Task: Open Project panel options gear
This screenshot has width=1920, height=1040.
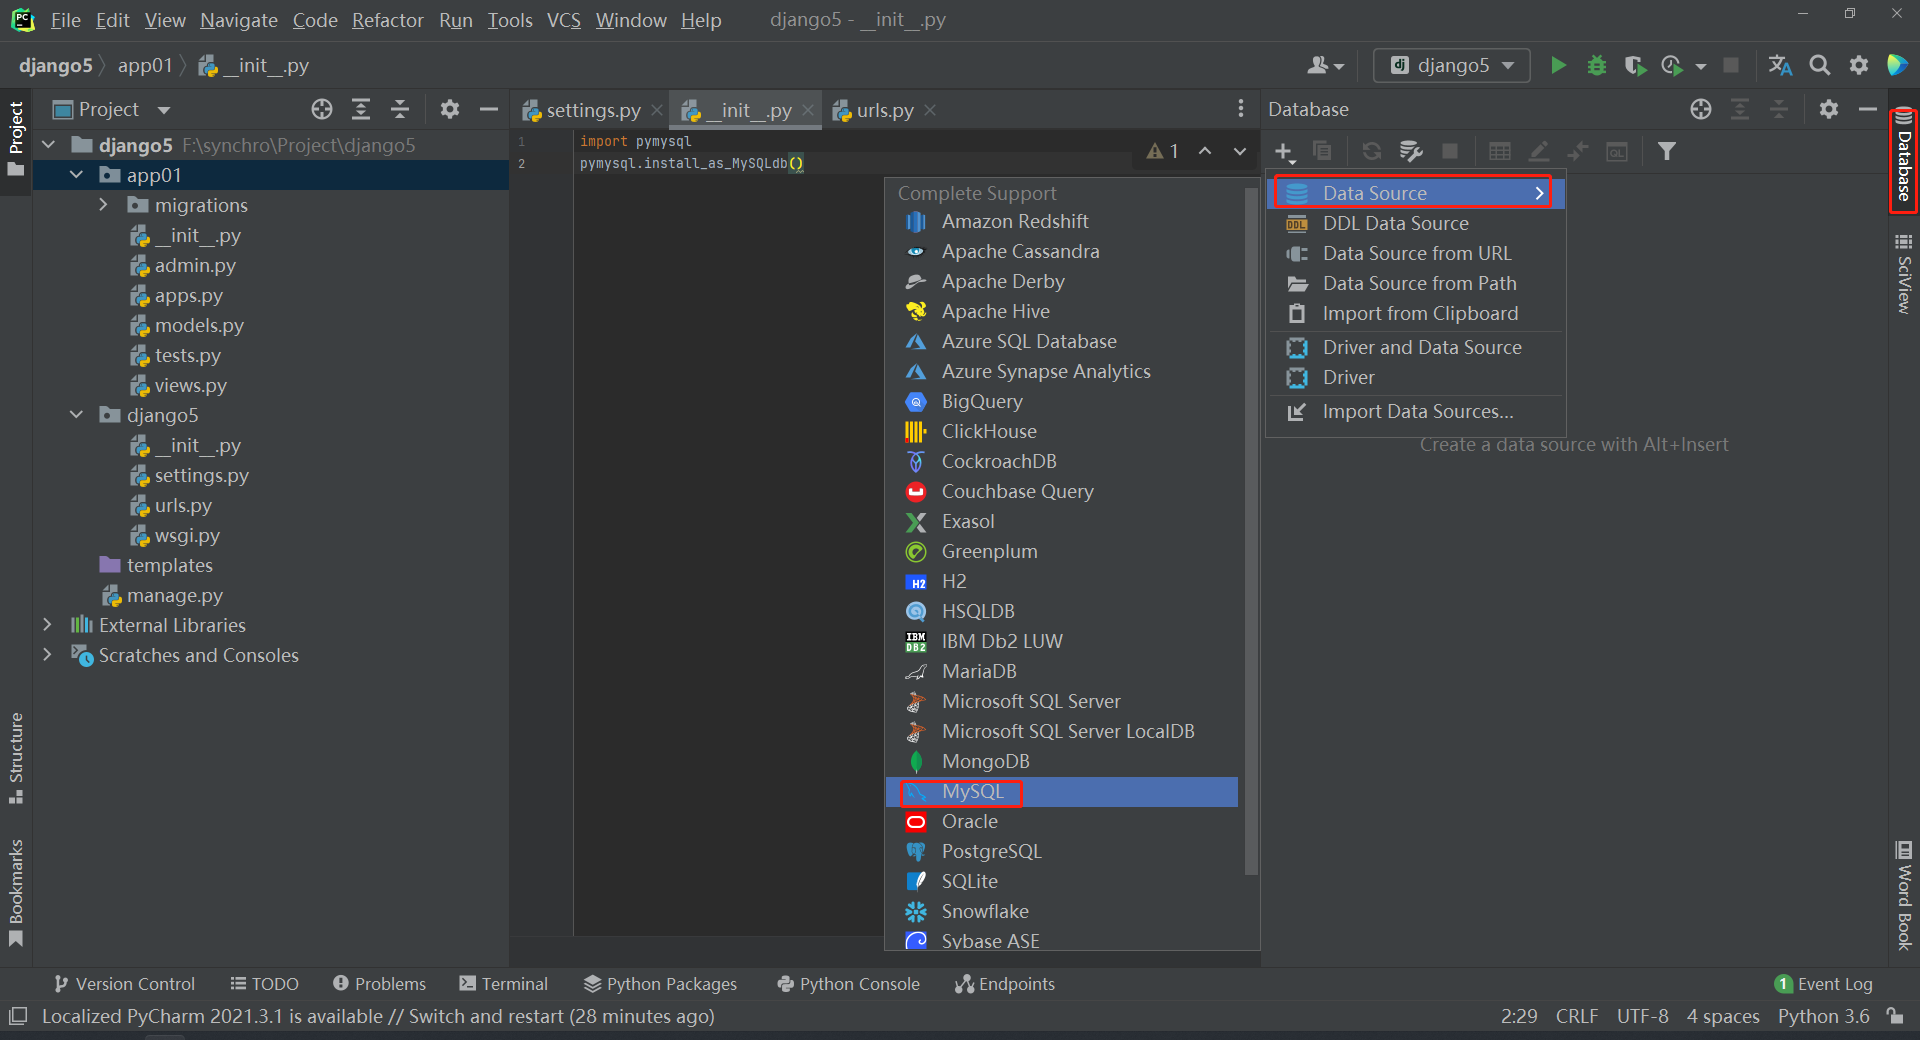Action: (x=450, y=110)
